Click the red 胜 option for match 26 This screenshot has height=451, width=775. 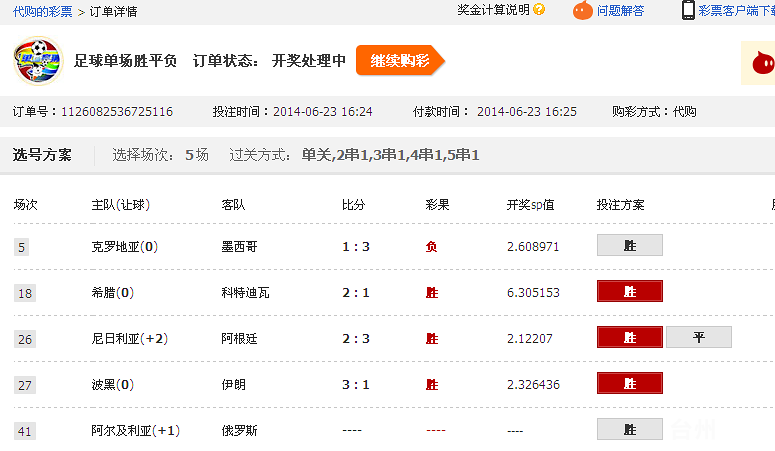click(x=630, y=337)
